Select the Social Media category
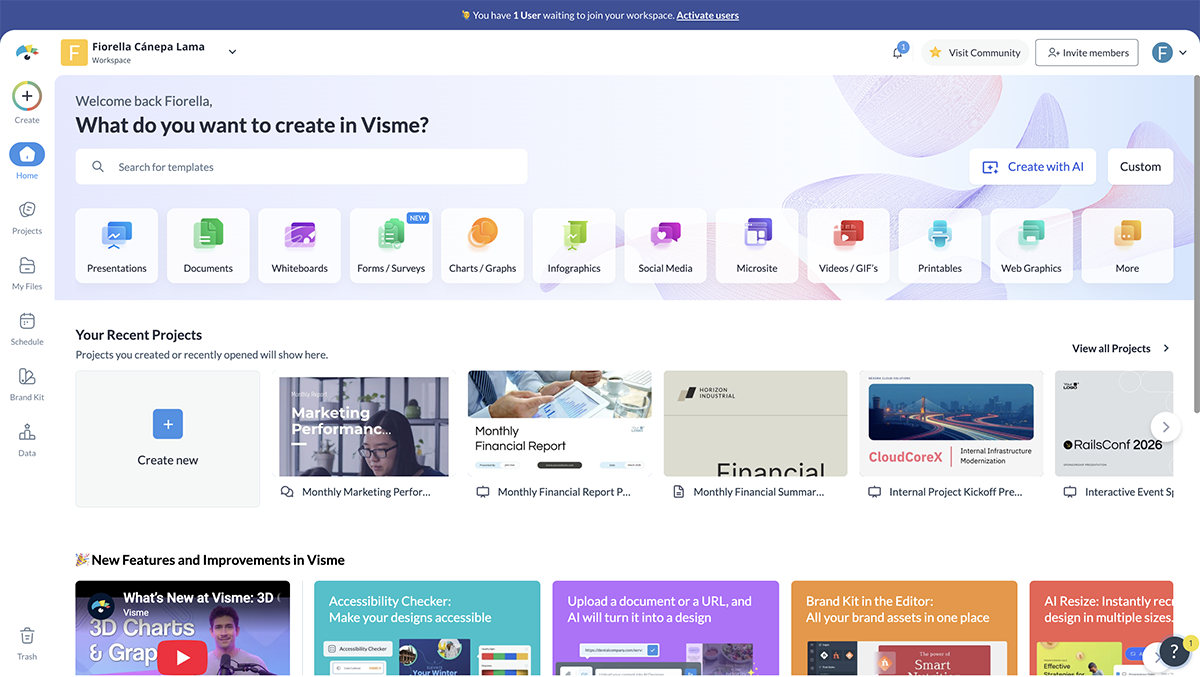The width and height of the screenshot is (1200, 677). [x=666, y=245]
